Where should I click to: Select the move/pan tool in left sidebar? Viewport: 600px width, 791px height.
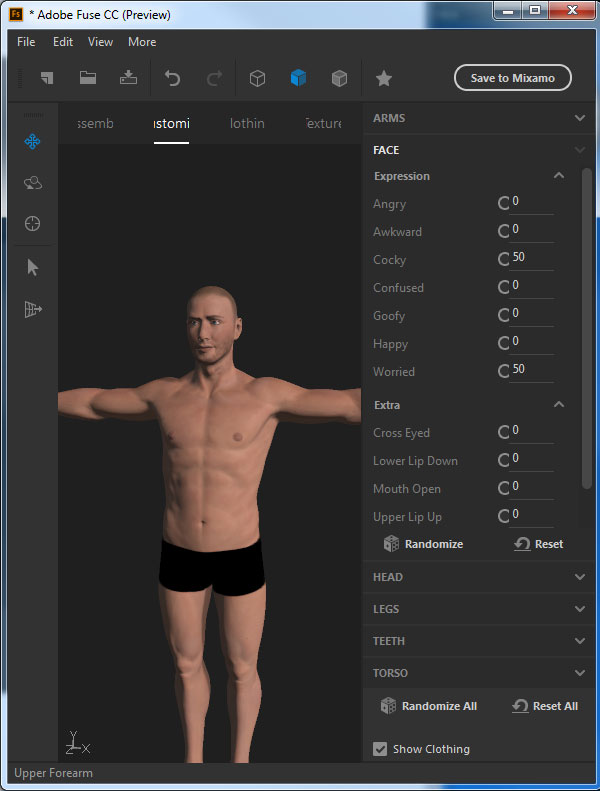32,142
